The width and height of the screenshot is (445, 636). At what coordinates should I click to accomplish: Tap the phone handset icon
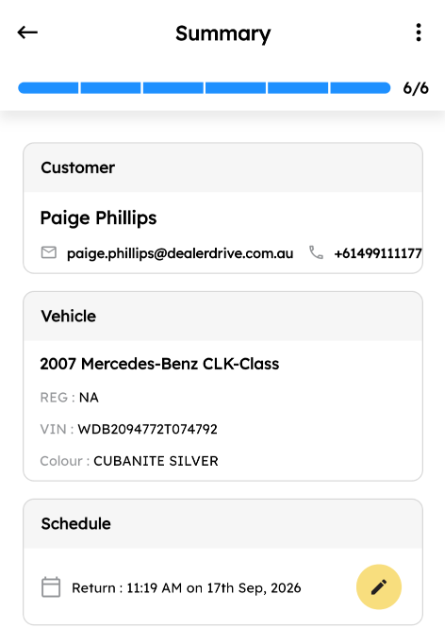tap(316, 252)
